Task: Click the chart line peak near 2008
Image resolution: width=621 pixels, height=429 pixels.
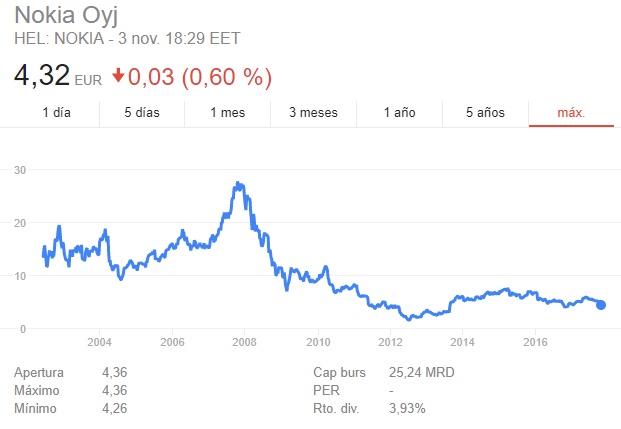Action: [238, 184]
